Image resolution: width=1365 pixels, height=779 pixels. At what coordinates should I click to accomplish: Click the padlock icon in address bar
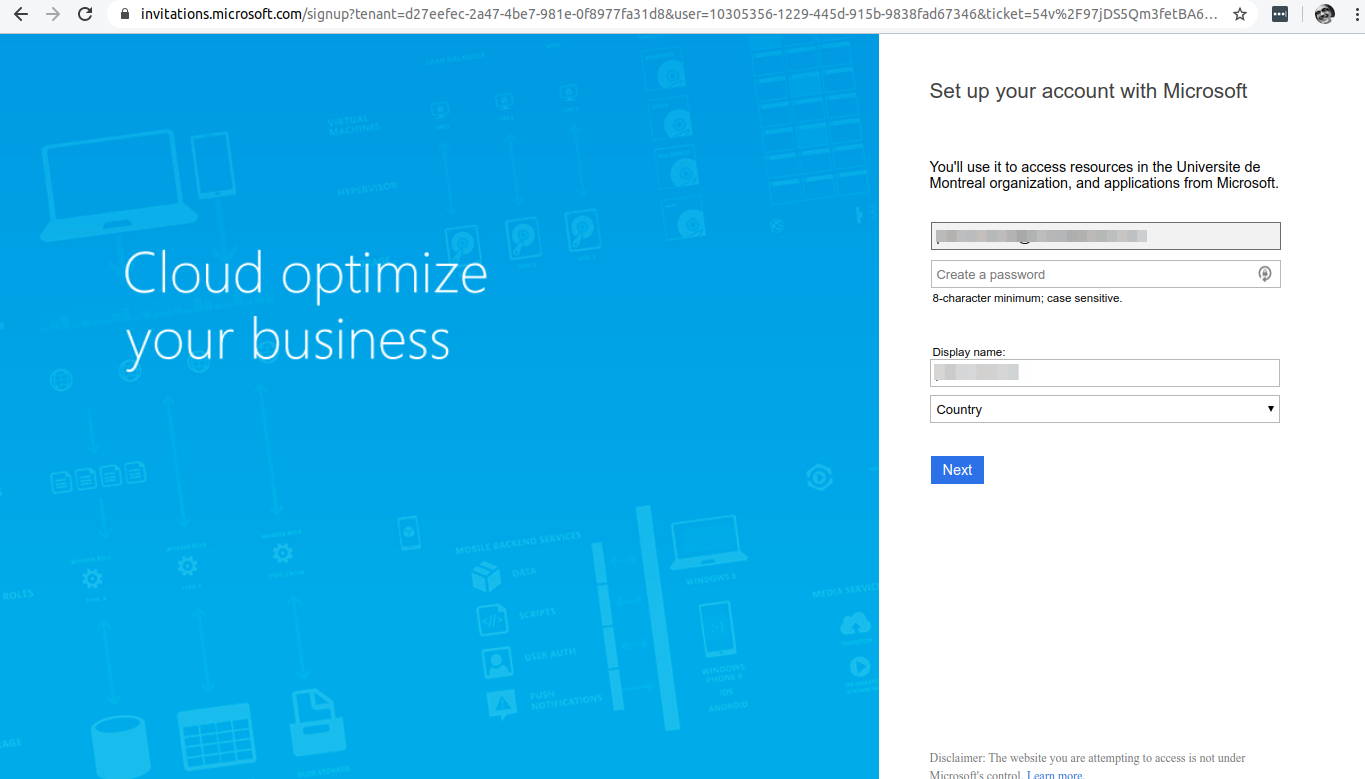[x=125, y=15]
